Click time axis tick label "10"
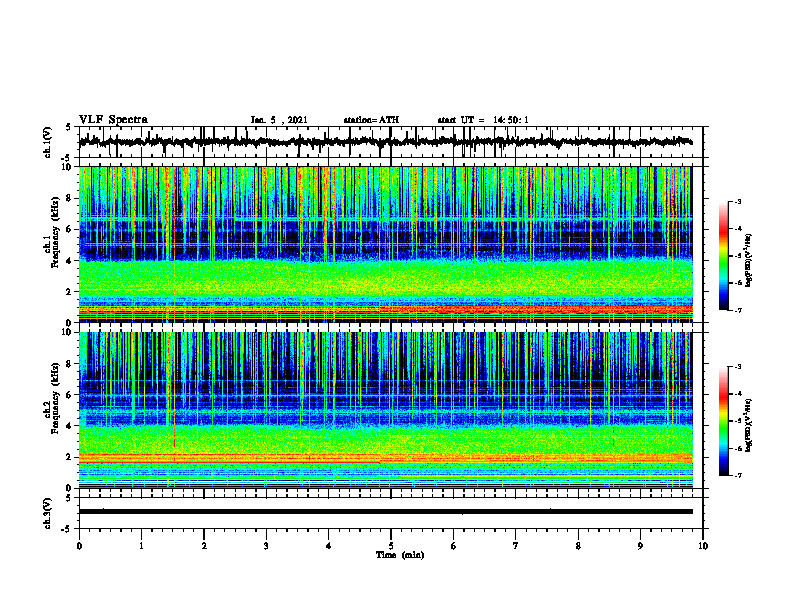Viewport: 792px width, 612px height. (703, 546)
